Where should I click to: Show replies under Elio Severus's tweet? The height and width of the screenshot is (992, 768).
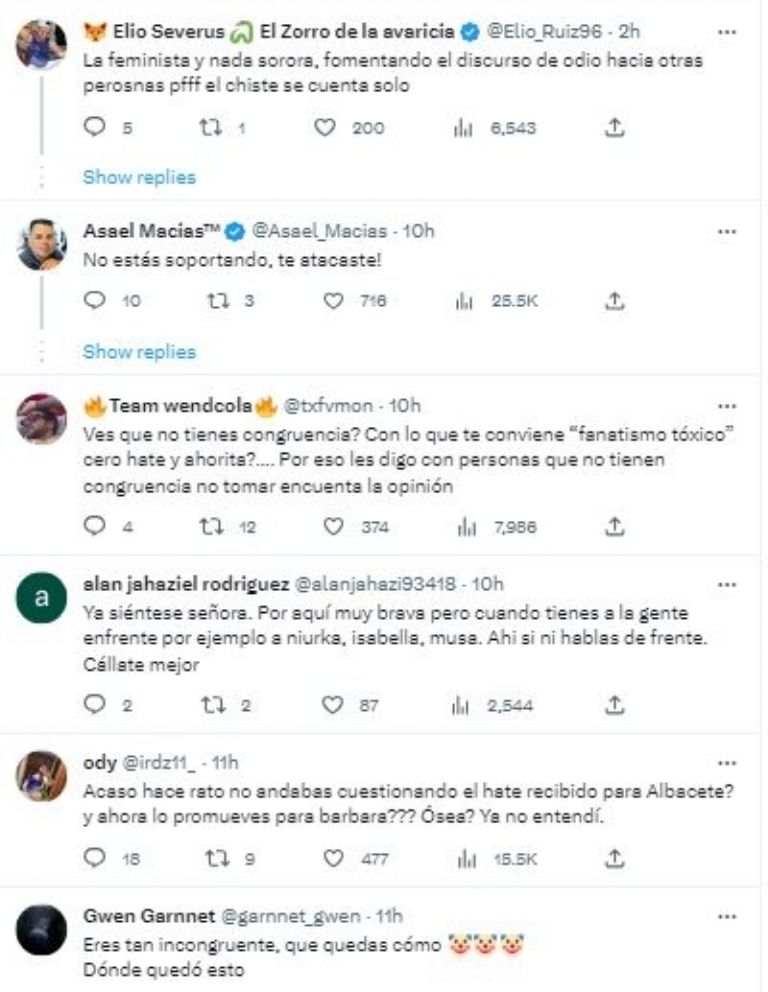click(x=139, y=177)
